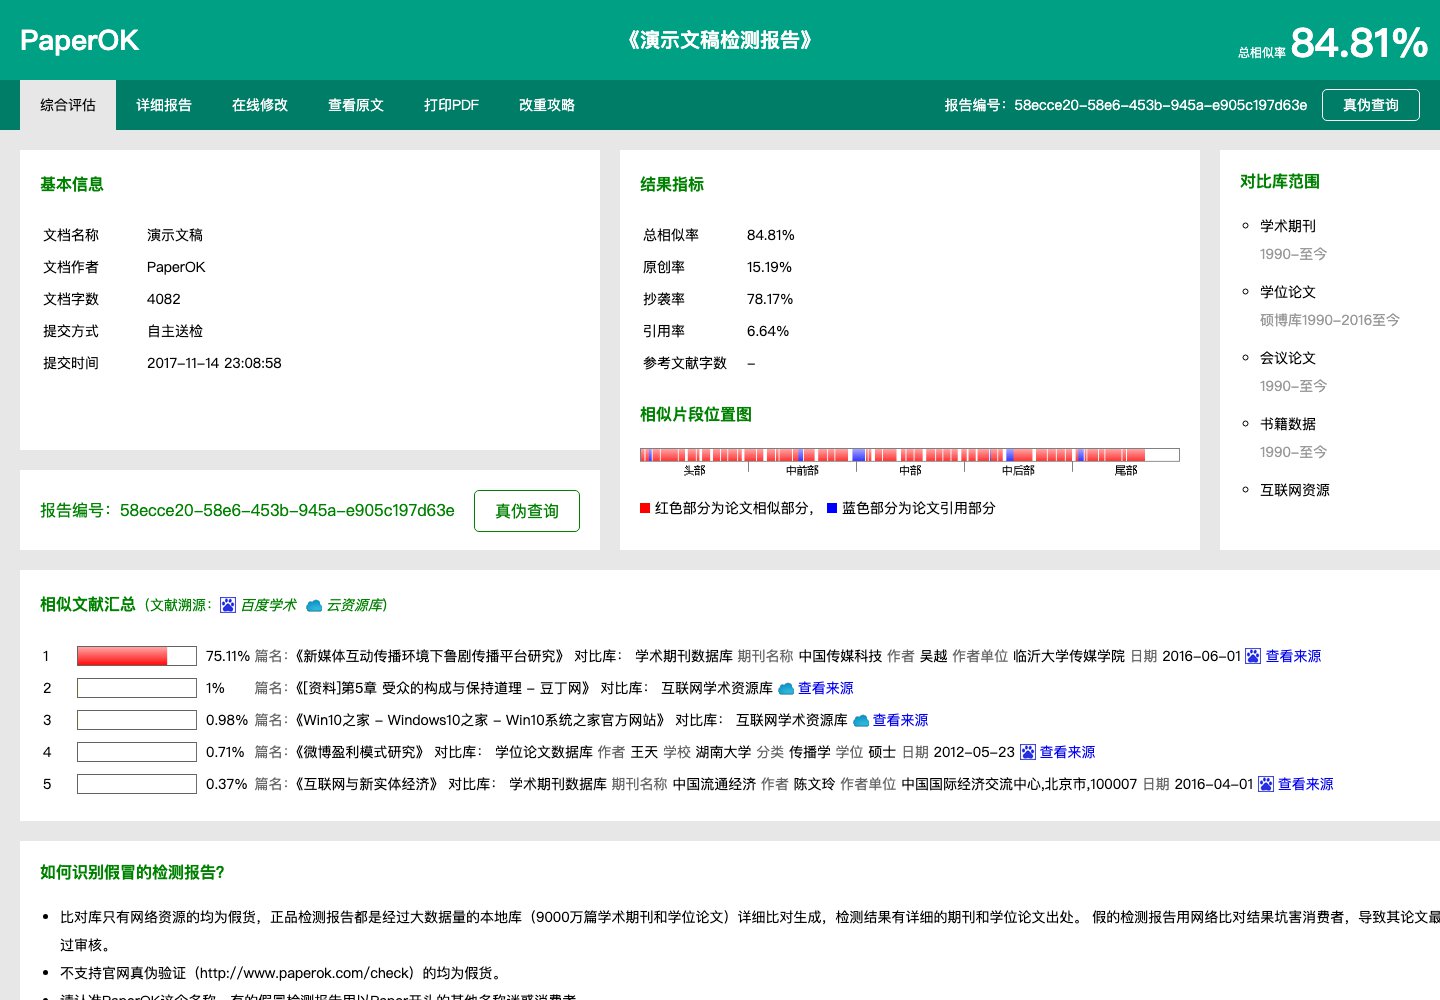
Task: Open 查看来源 link for Win10之家 entry
Action: click(901, 720)
